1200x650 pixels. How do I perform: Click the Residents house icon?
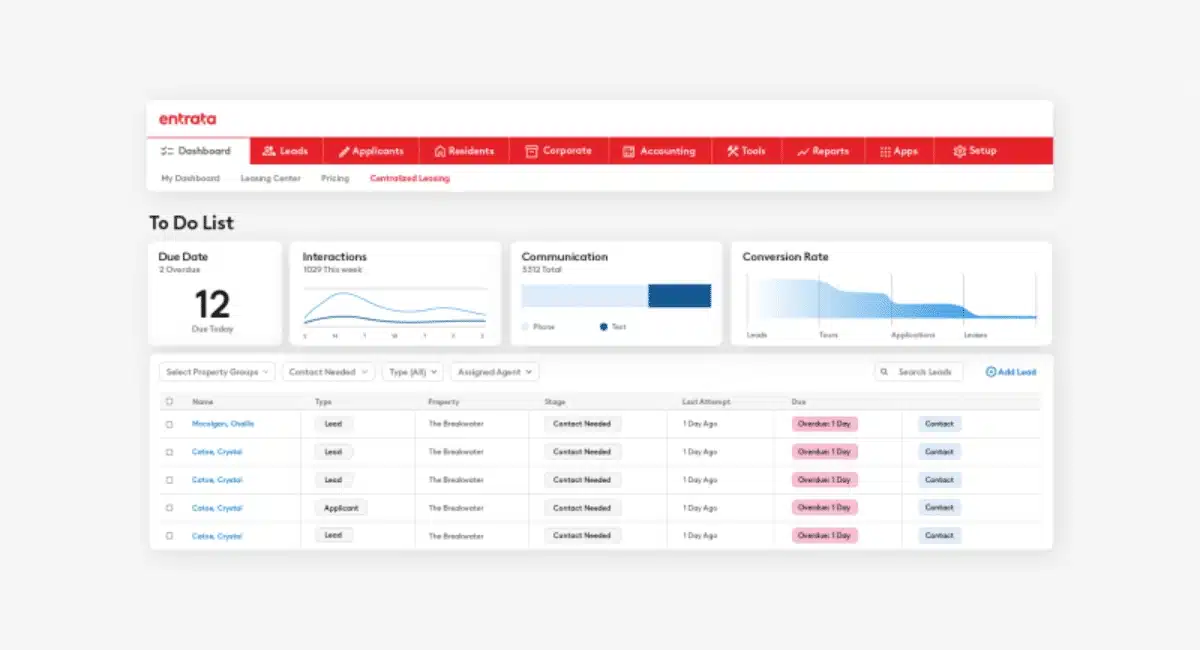pyautogui.click(x=440, y=151)
